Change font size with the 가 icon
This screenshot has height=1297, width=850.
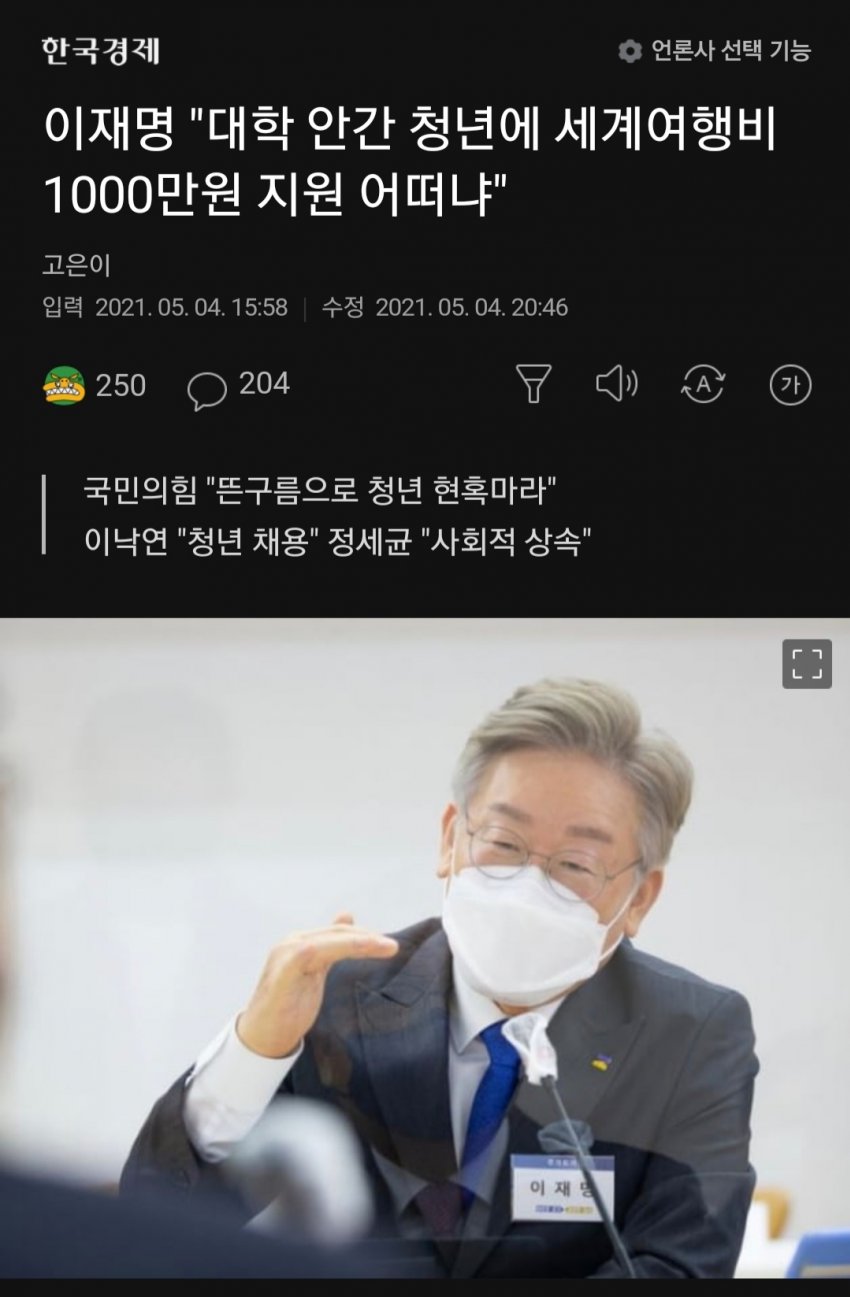790,385
